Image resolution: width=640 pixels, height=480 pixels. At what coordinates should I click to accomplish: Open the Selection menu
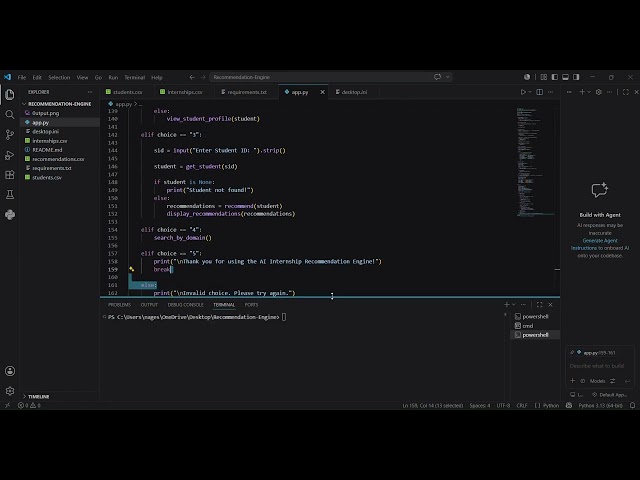coord(59,77)
